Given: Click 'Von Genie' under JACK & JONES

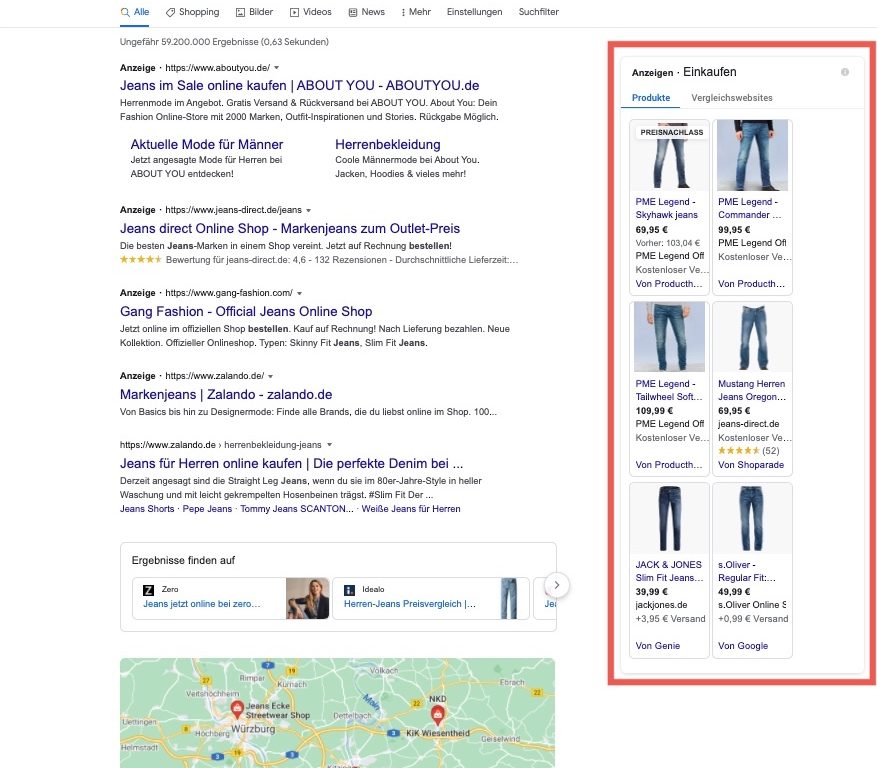Looking at the screenshot, I should [x=658, y=646].
